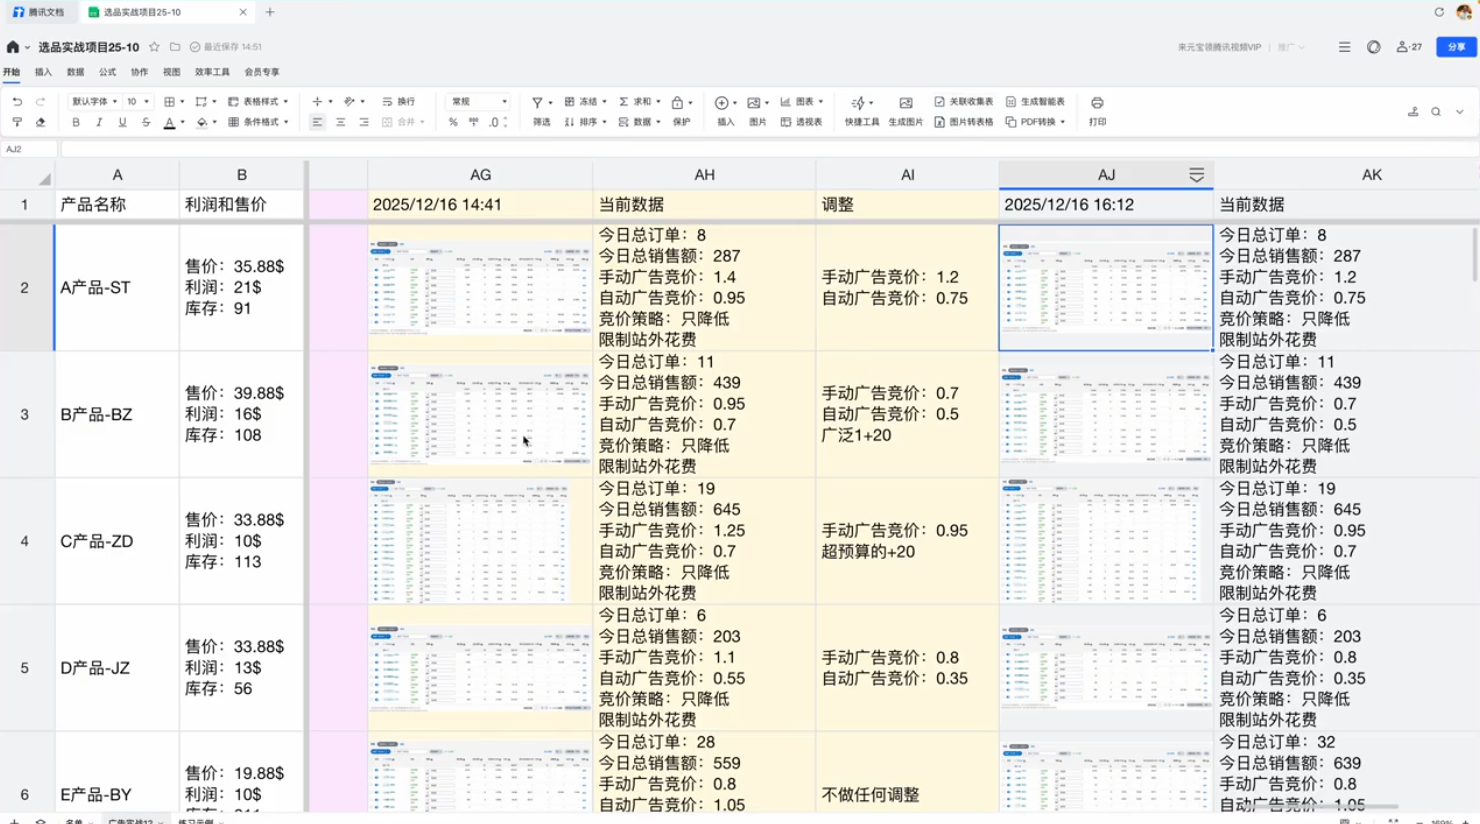Open the column AJ filter dropdown
This screenshot has height=824, width=1480.
pyautogui.click(x=1196, y=173)
